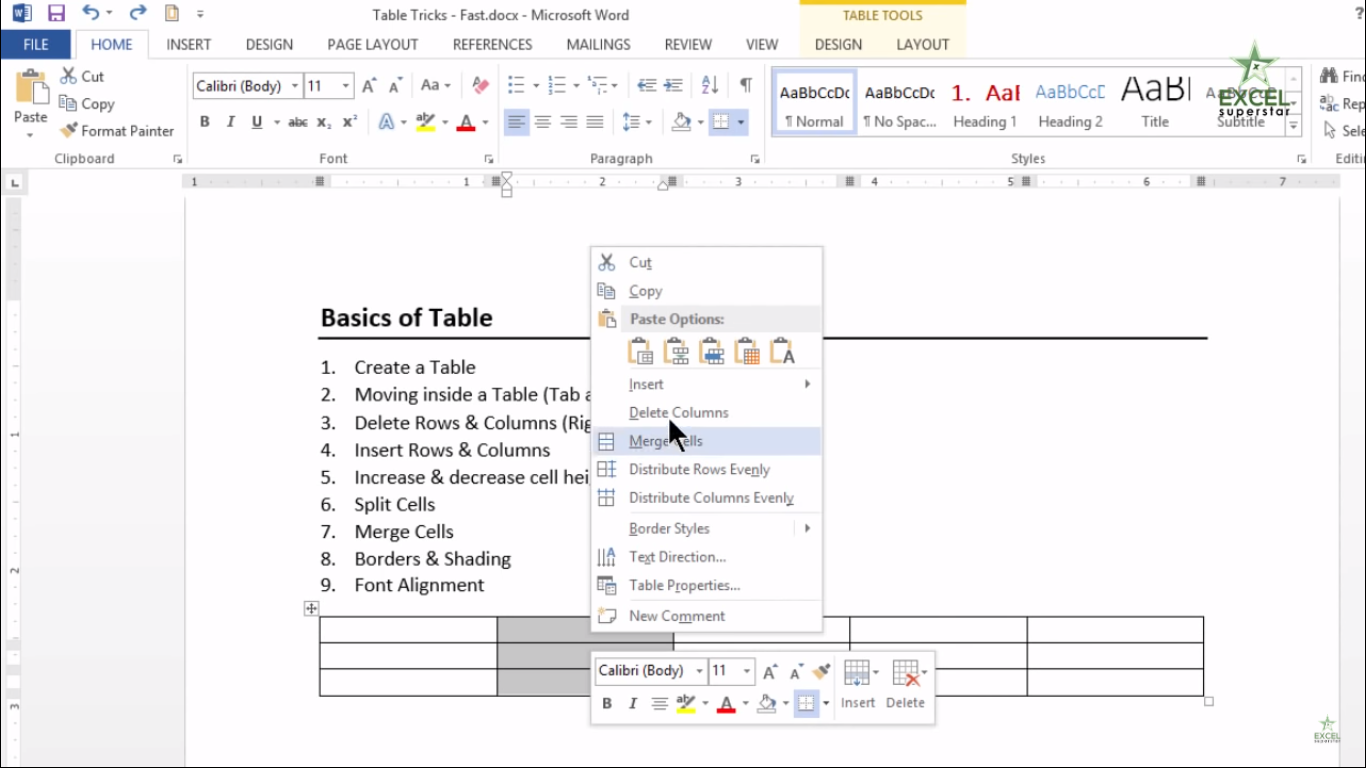Click mini toolbar Format Painter brush
Viewport: 1366px width, 768px height.
822,671
